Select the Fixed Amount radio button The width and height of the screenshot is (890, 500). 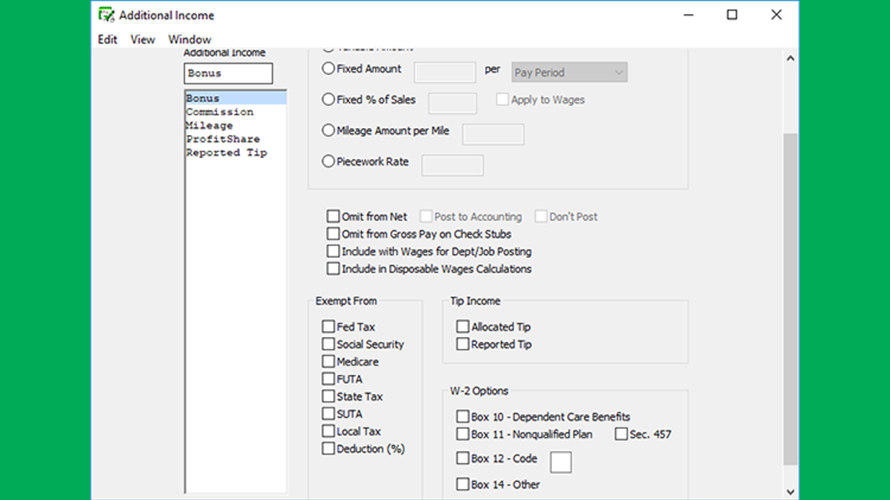point(329,69)
